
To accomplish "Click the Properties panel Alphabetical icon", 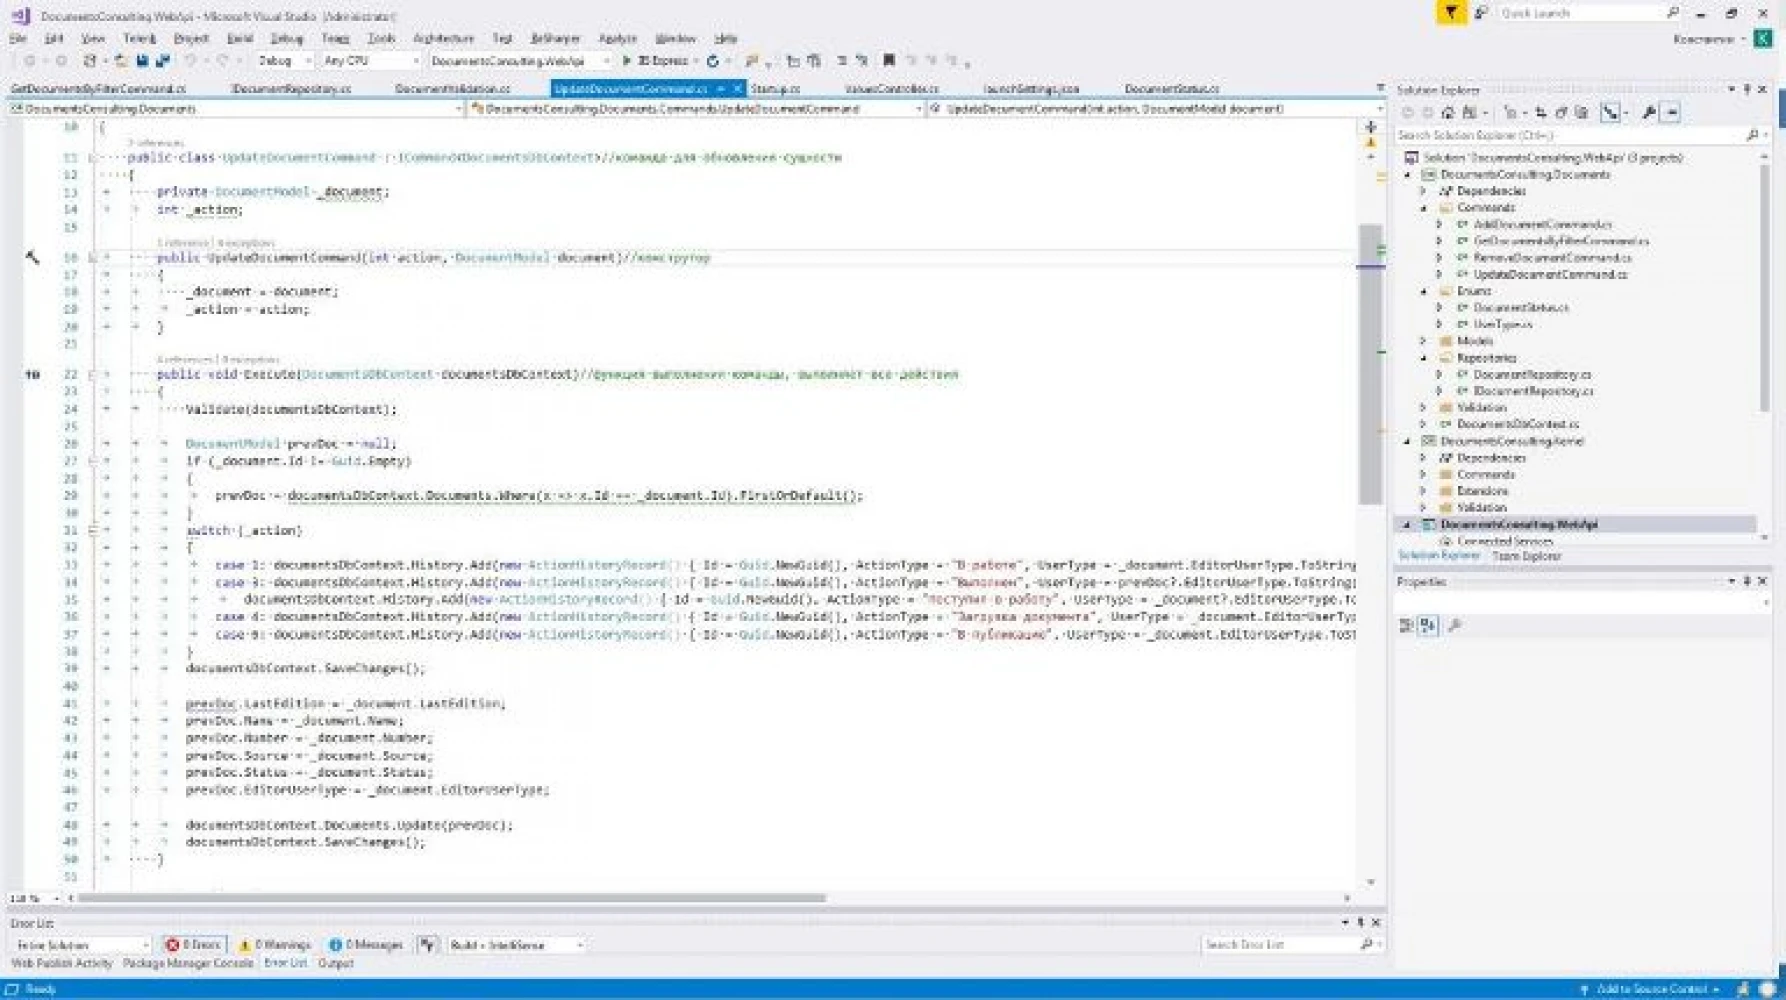I will tap(1428, 626).
